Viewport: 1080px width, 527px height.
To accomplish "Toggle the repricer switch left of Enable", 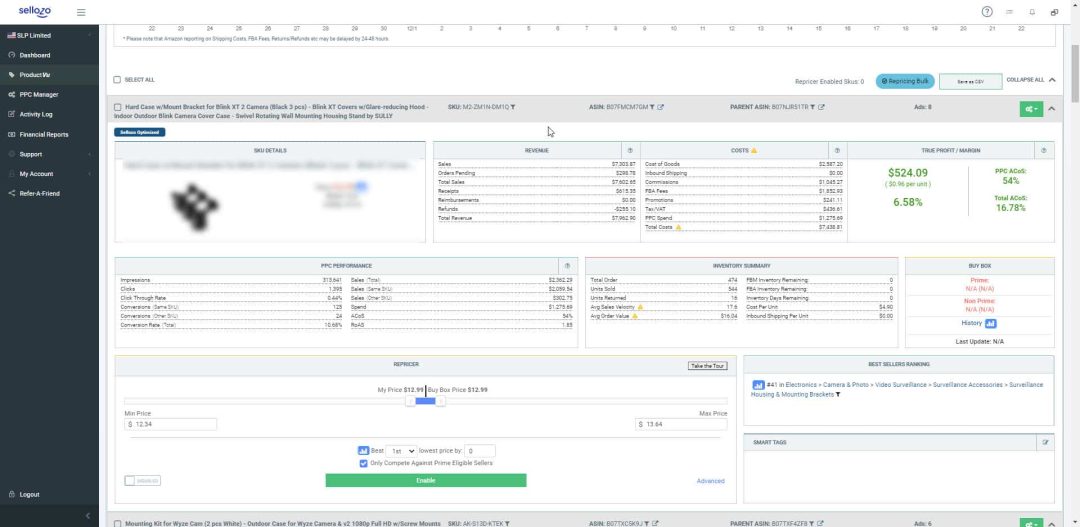I will pyautogui.click(x=143, y=481).
